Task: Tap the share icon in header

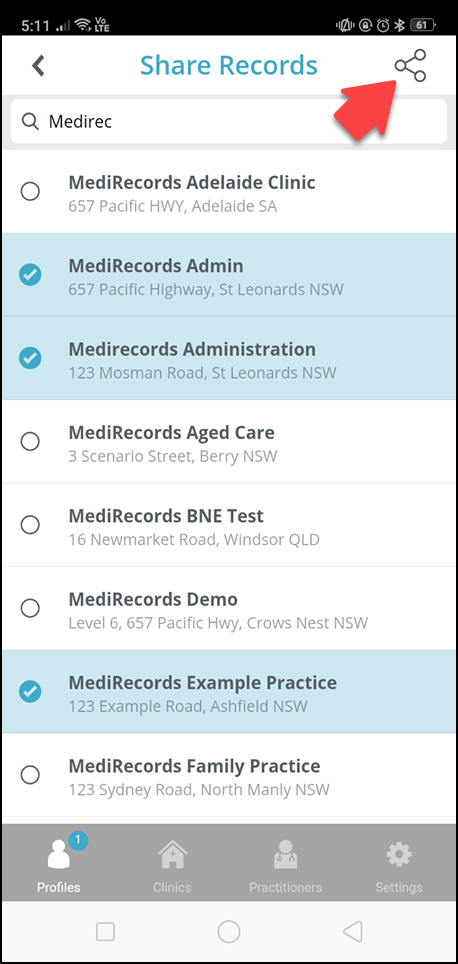Action: pos(411,66)
